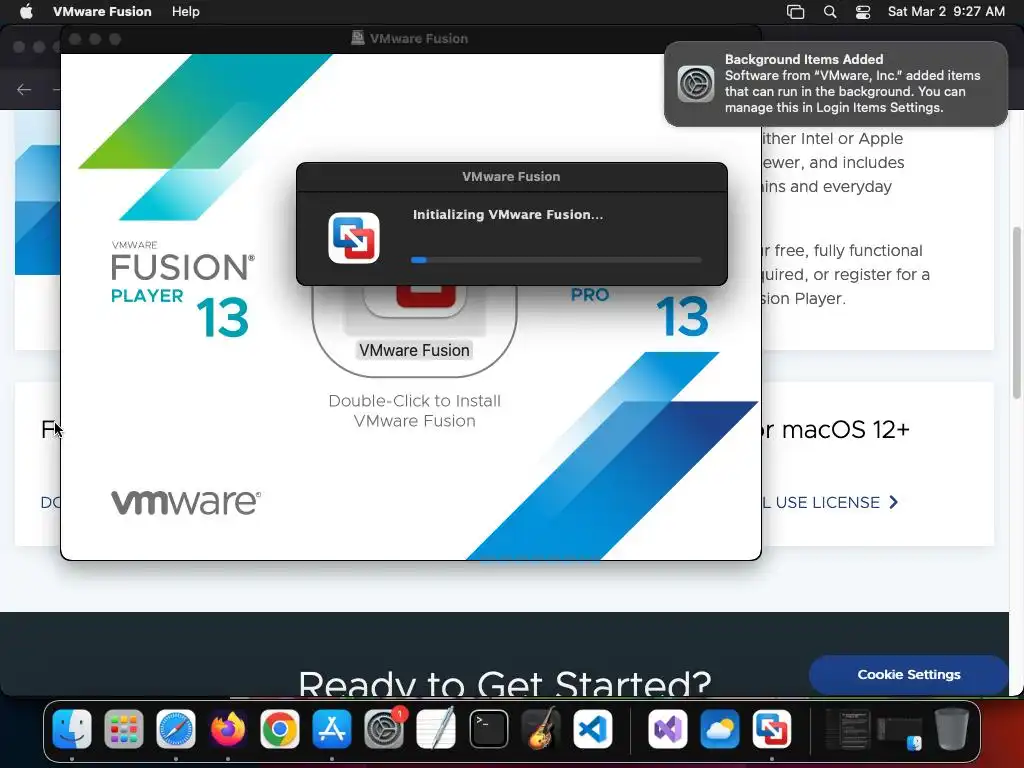This screenshot has height=768, width=1024.
Task: Open the VMware Fusion menu in menu bar
Action: 102,11
